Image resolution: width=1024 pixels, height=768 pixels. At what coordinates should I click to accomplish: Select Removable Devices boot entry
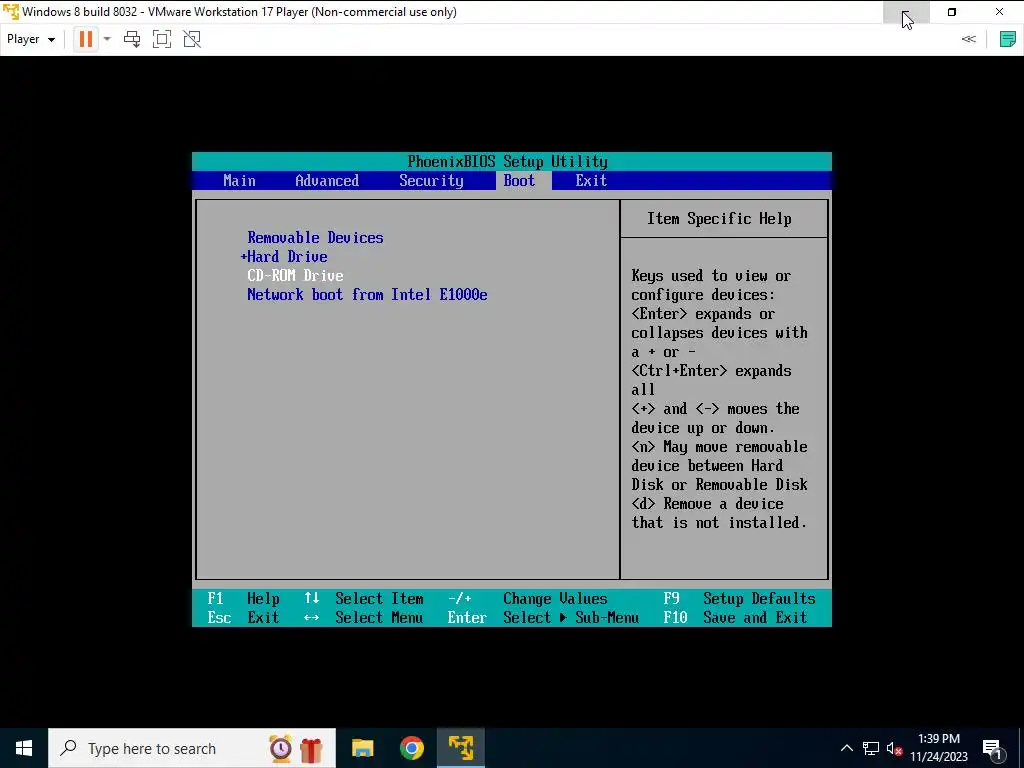pyautogui.click(x=315, y=238)
